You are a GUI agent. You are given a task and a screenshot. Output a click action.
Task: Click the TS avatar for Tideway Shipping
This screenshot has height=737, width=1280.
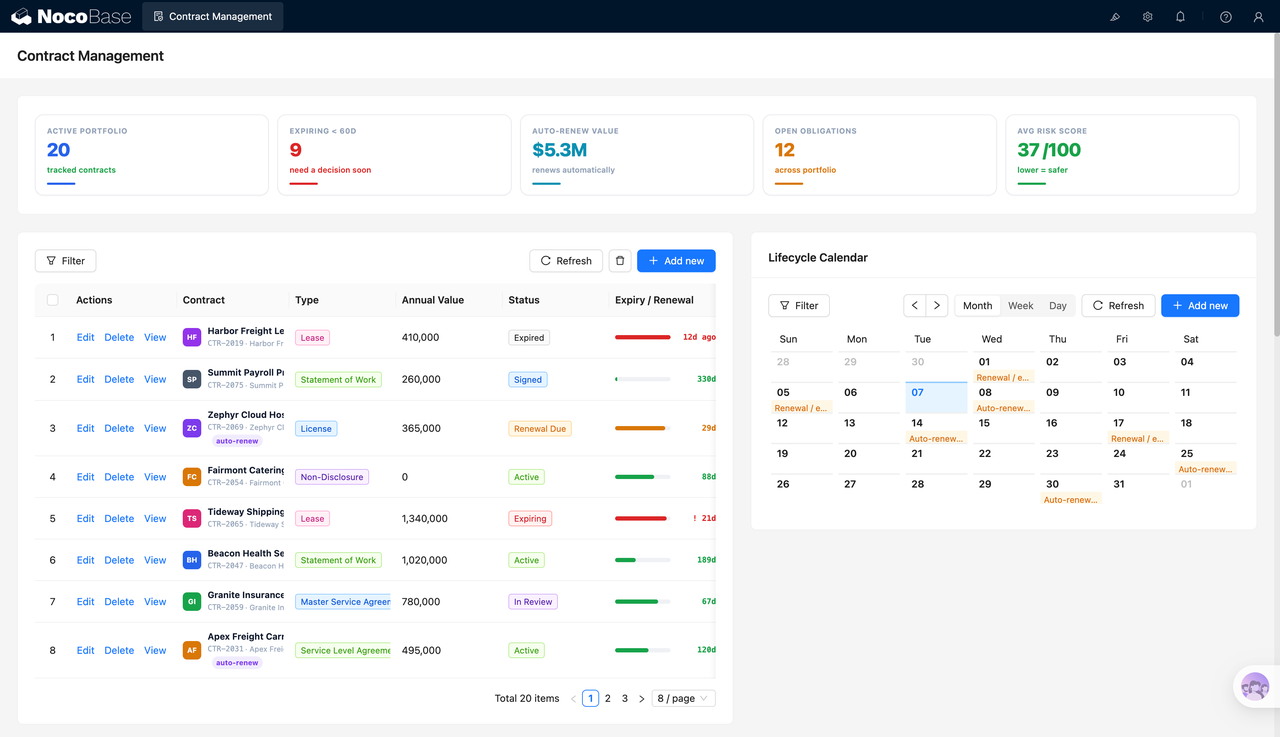[192, 518]
